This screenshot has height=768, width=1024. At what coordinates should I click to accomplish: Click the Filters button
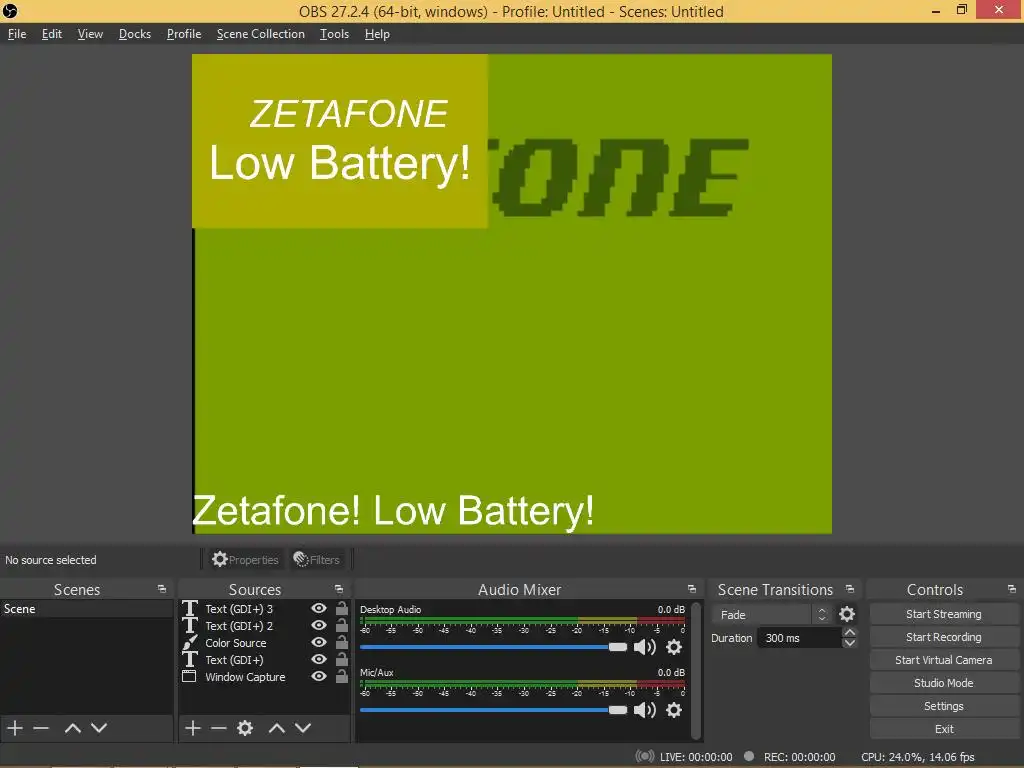pos(317,560)
